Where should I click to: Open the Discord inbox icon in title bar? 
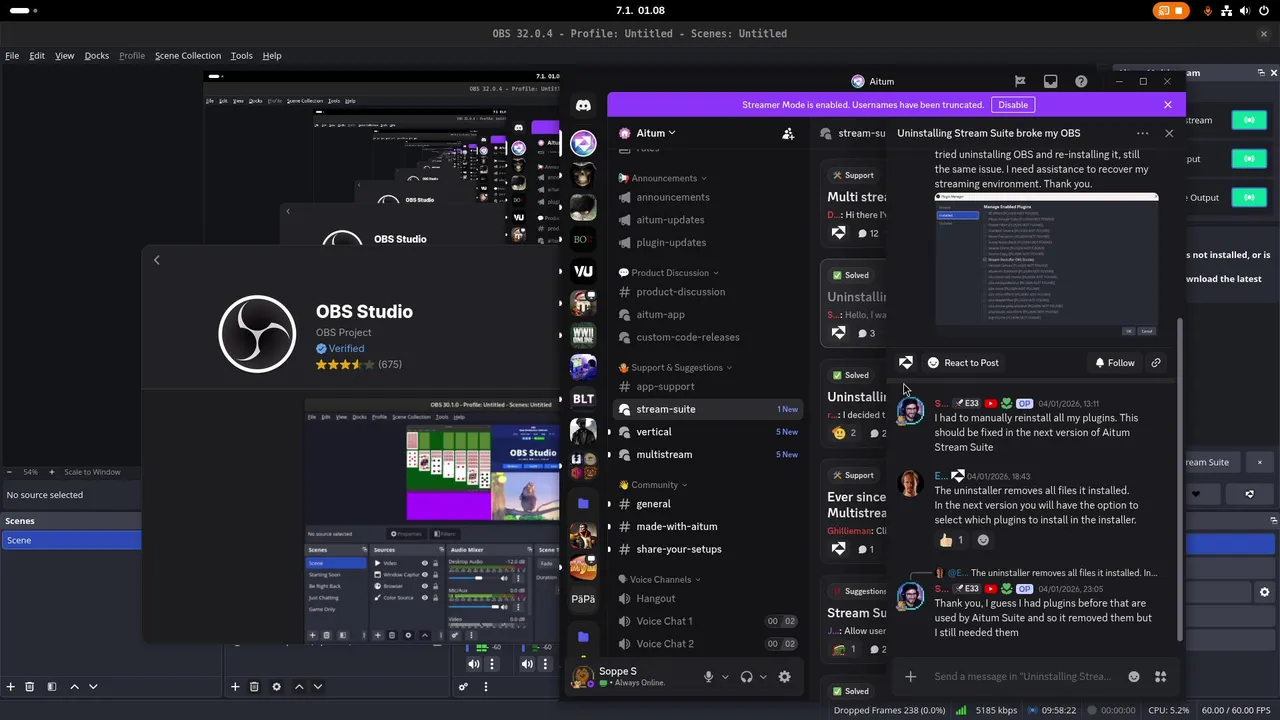(x=1050, y=81)
